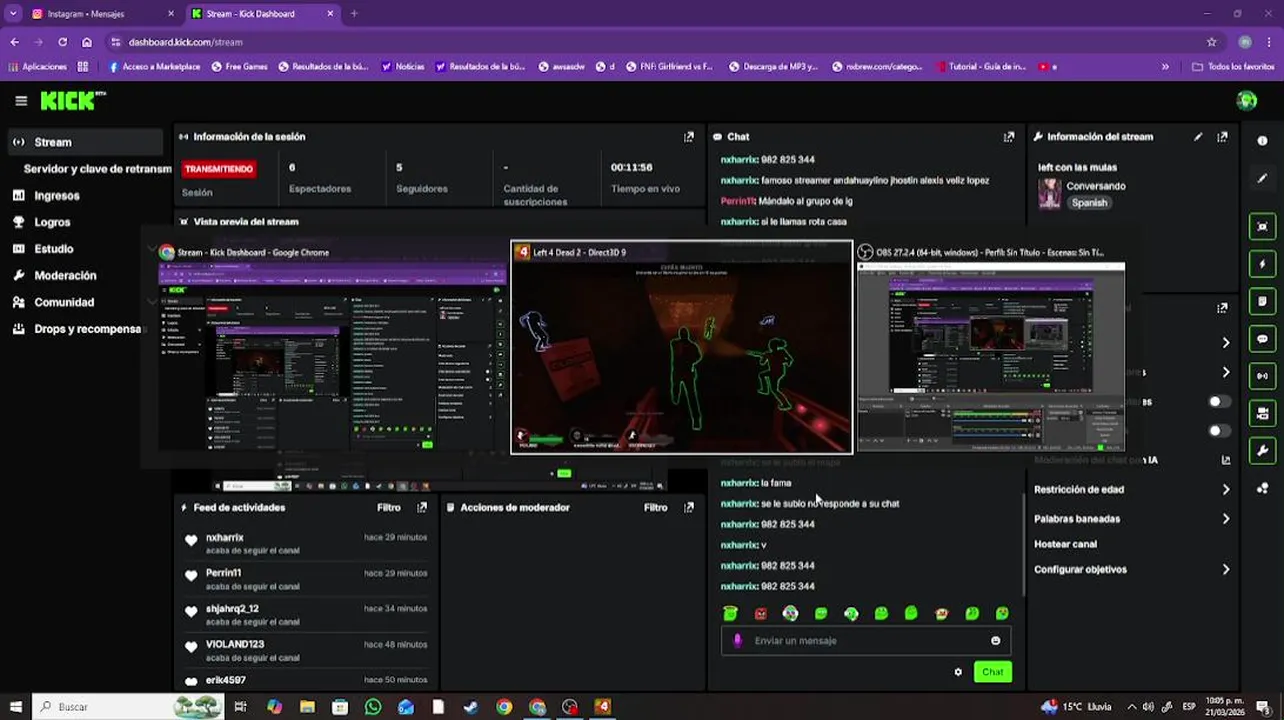Select the OBS window thumbnail in switcher
Image resolution: width=1284 pixels, height=720 pixels.
pyautogui.click(x=990, y=348)
